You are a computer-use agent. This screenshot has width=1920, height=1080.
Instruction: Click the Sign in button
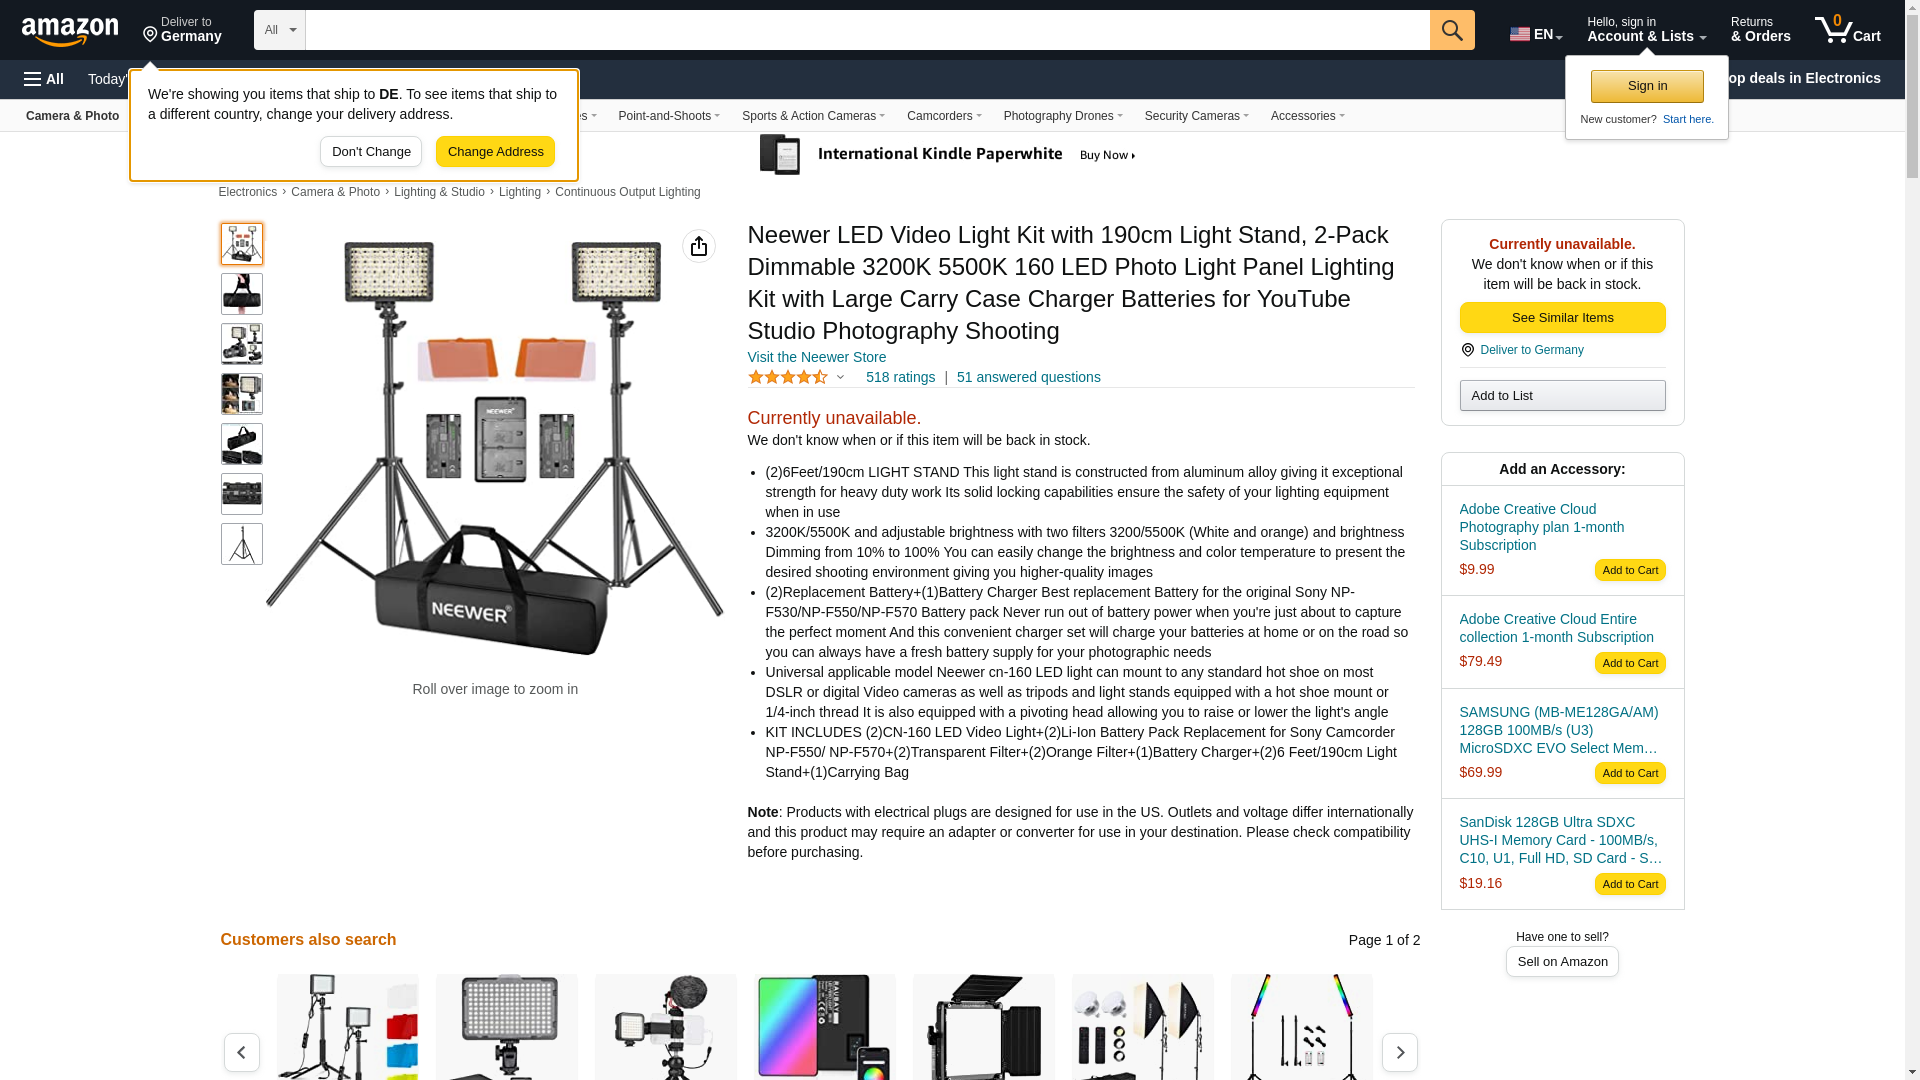pyautogui.click(x=1647, y=86)
